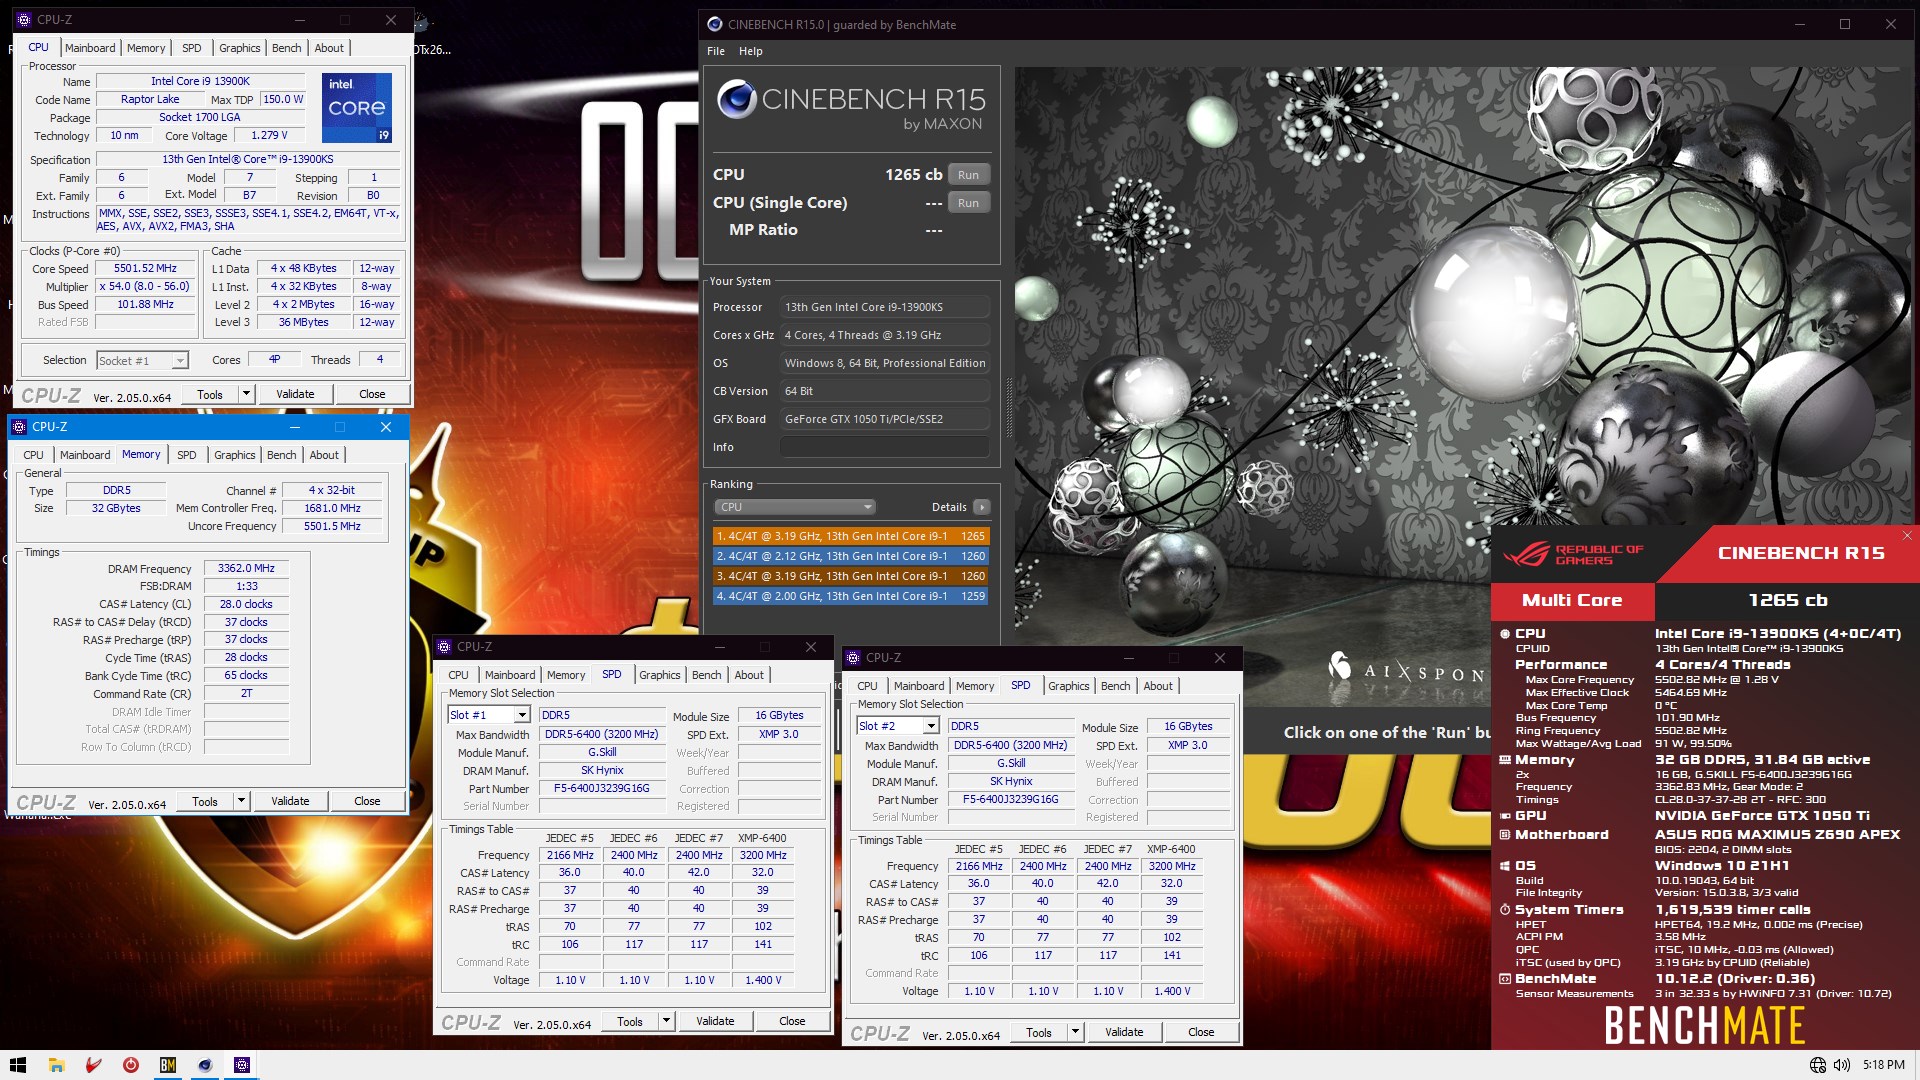The width and height of the screenshot is (1920, 1080).
Task: Select ranking entry 1 scoring 1265
Action: pyautogui.click(x=851, y=536)
